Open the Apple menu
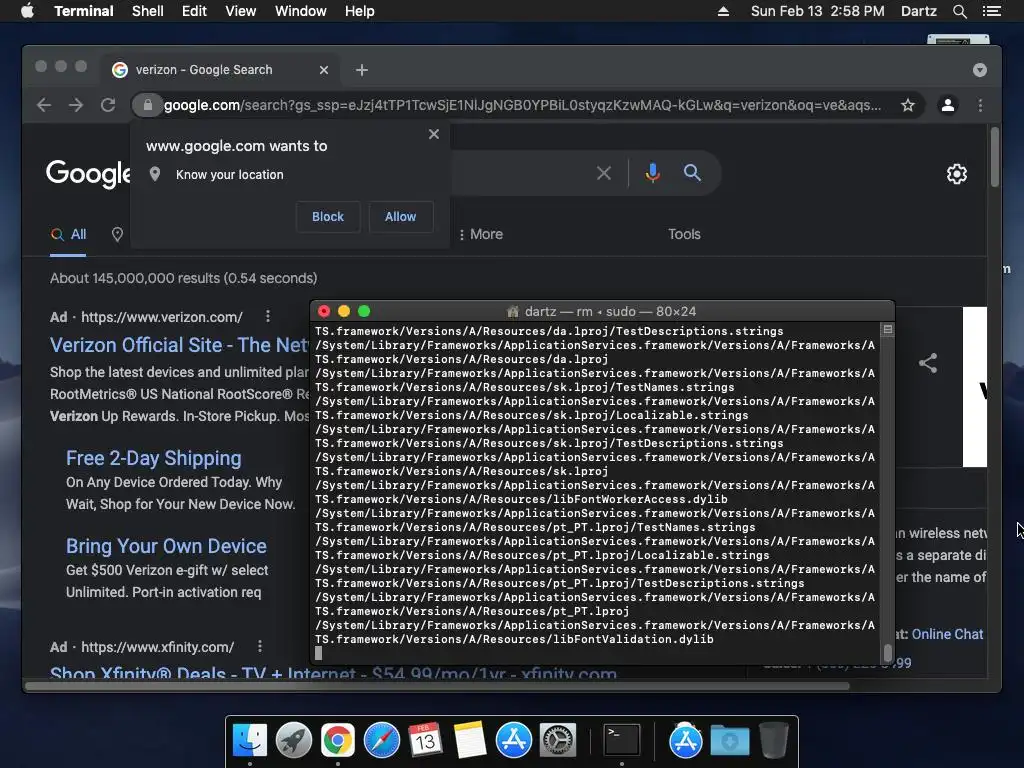 tap(27, 11)
